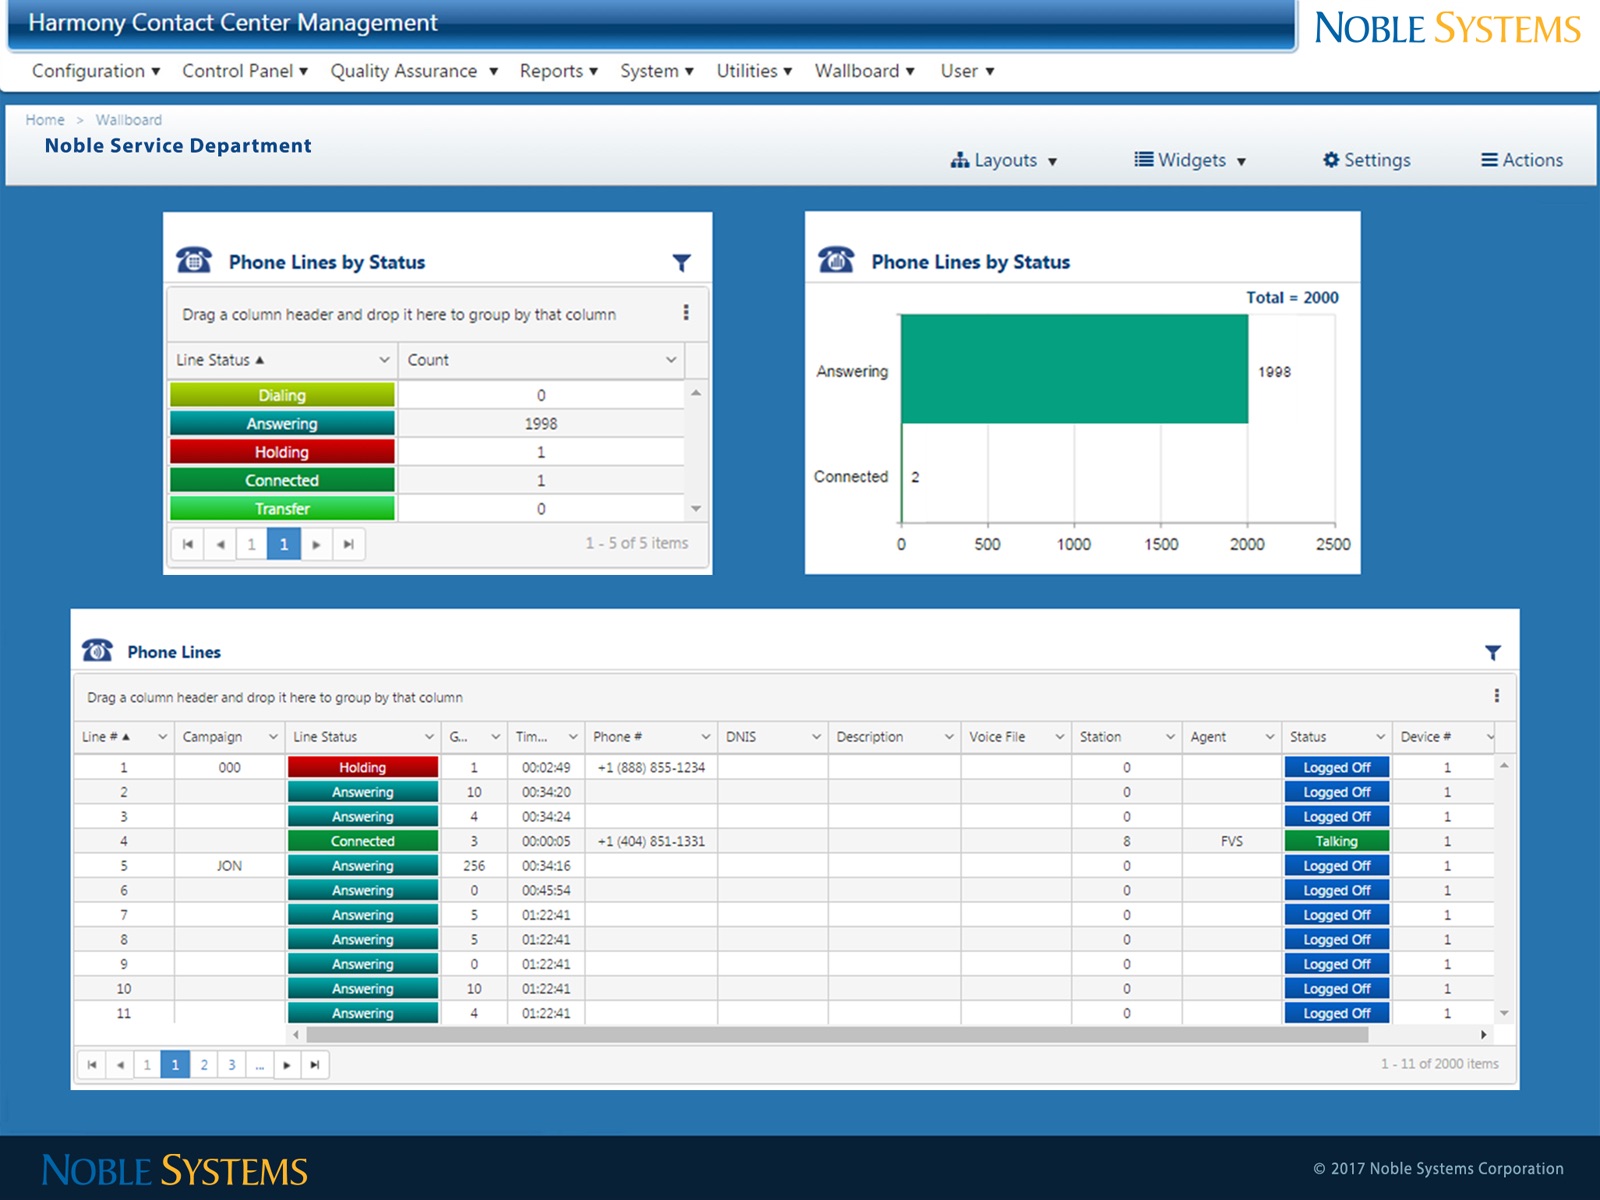Screen dimensions: 1600x1200
Task: Go to next page of Phone Lines grid
Action: click(287, 1065)
